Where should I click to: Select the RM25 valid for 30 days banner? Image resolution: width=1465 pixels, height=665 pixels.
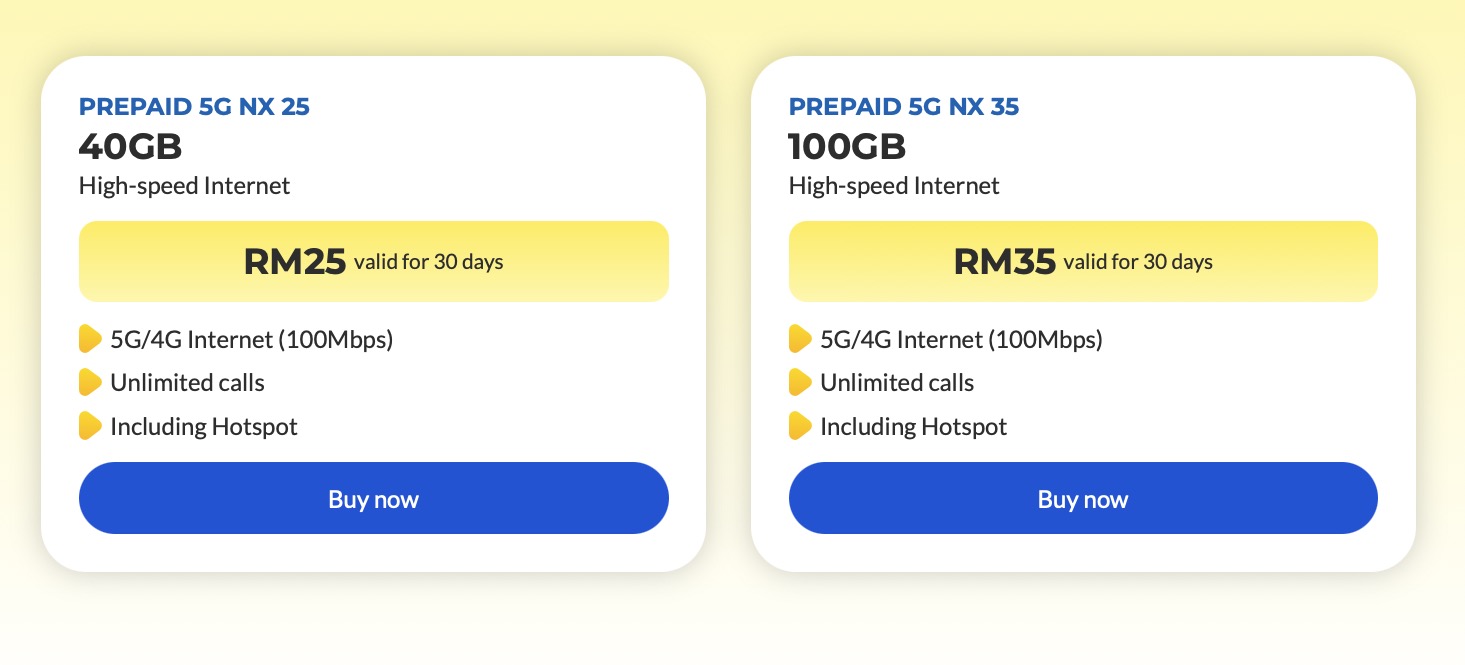373,261
